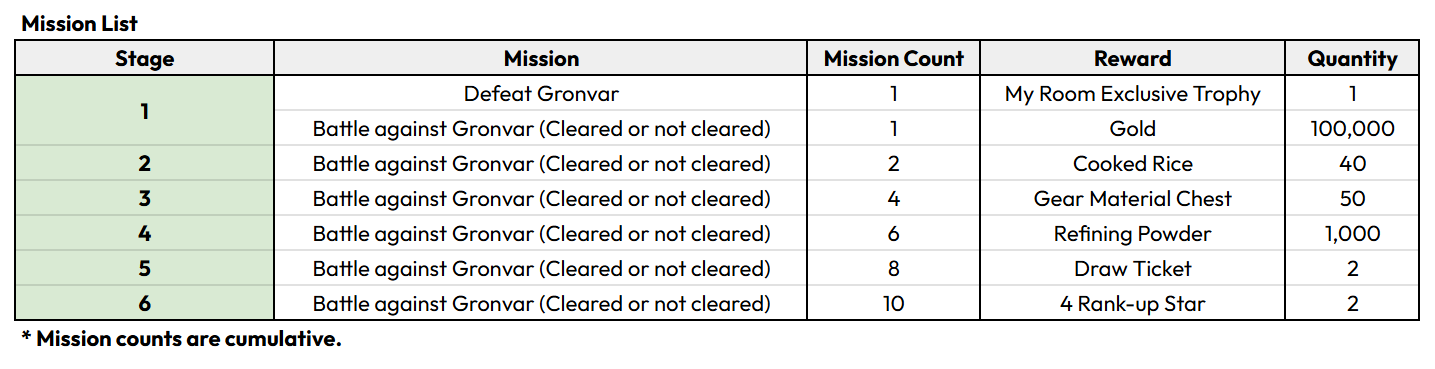The image size is (1435, 369).
Task: Select the Mission column header
Action: pos(541,59)
